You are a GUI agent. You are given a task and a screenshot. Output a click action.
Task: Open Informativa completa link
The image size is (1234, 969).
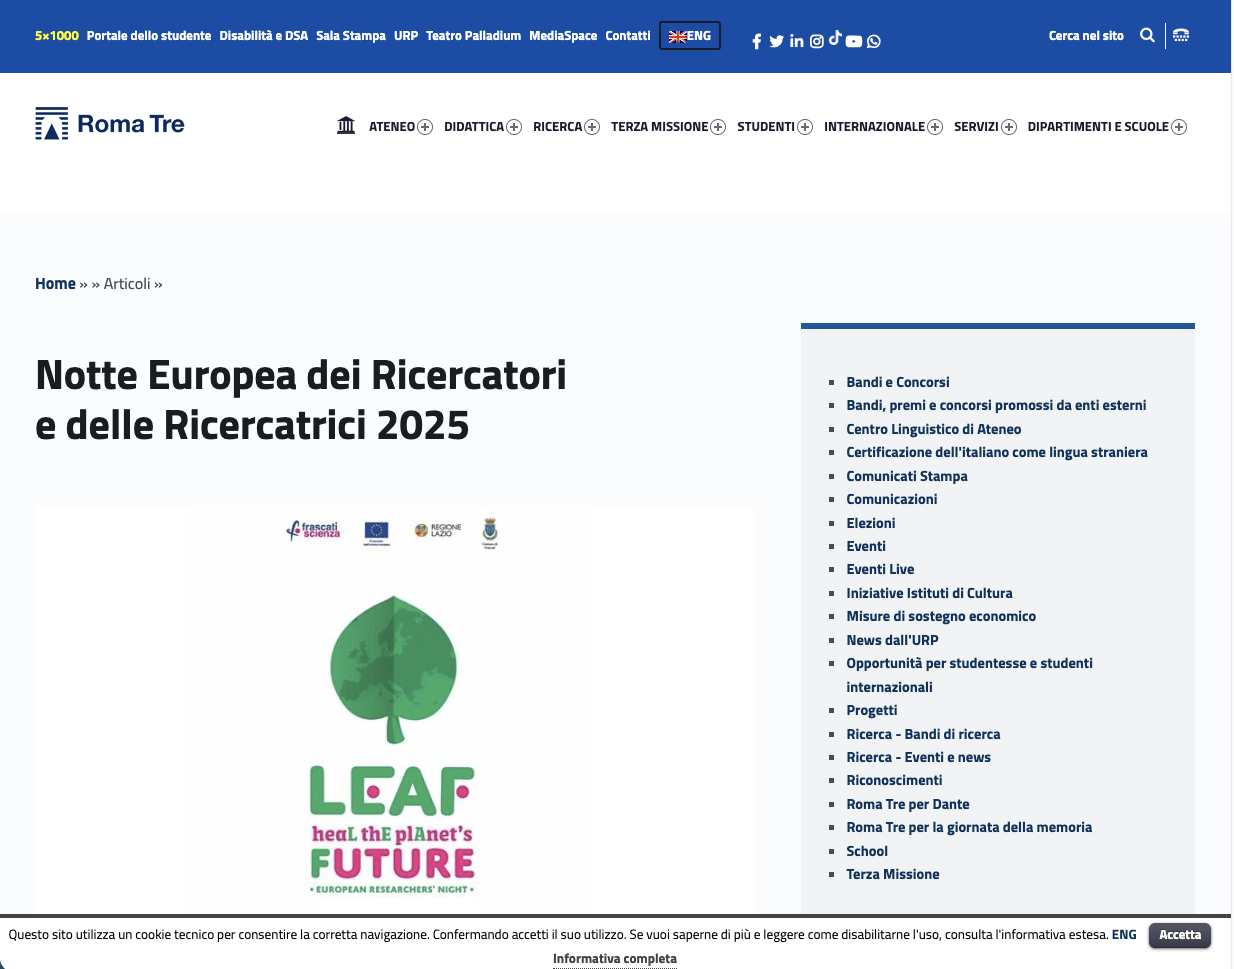coord(614,958)
